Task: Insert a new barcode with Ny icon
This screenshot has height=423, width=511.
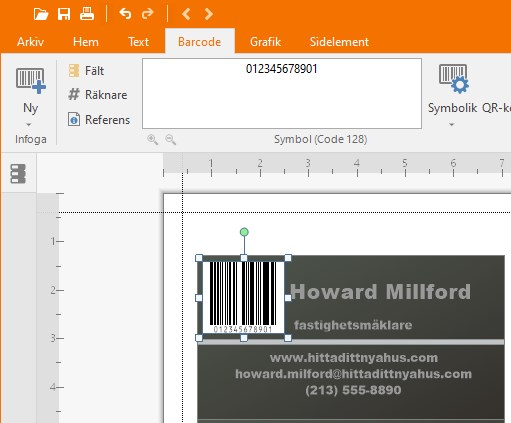Action: [x=31, y=81]
